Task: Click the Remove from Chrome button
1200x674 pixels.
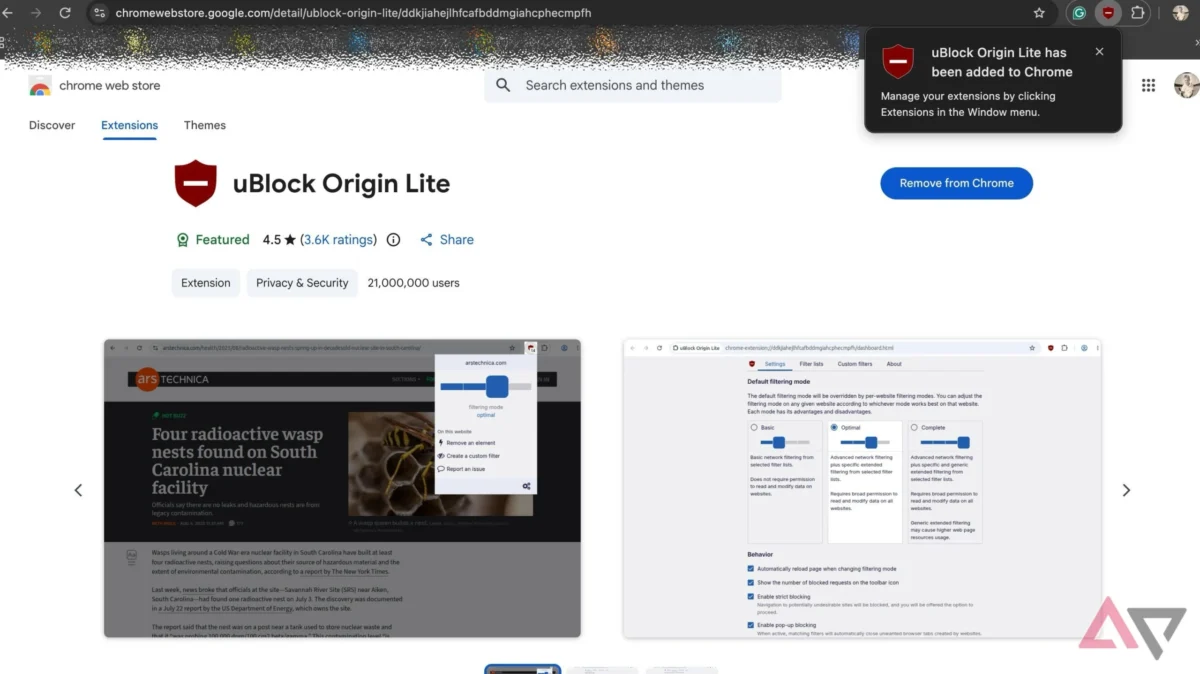Action: [x=956, y=183]
